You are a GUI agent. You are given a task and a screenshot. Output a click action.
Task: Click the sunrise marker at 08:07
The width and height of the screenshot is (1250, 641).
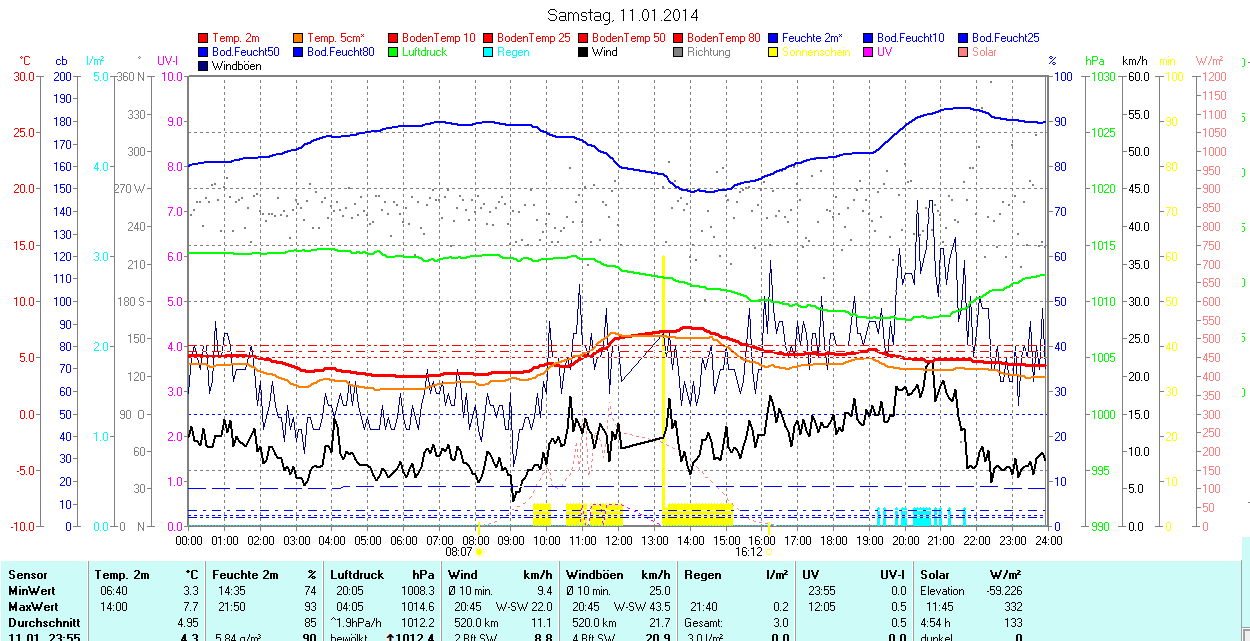tap(479, 551)
